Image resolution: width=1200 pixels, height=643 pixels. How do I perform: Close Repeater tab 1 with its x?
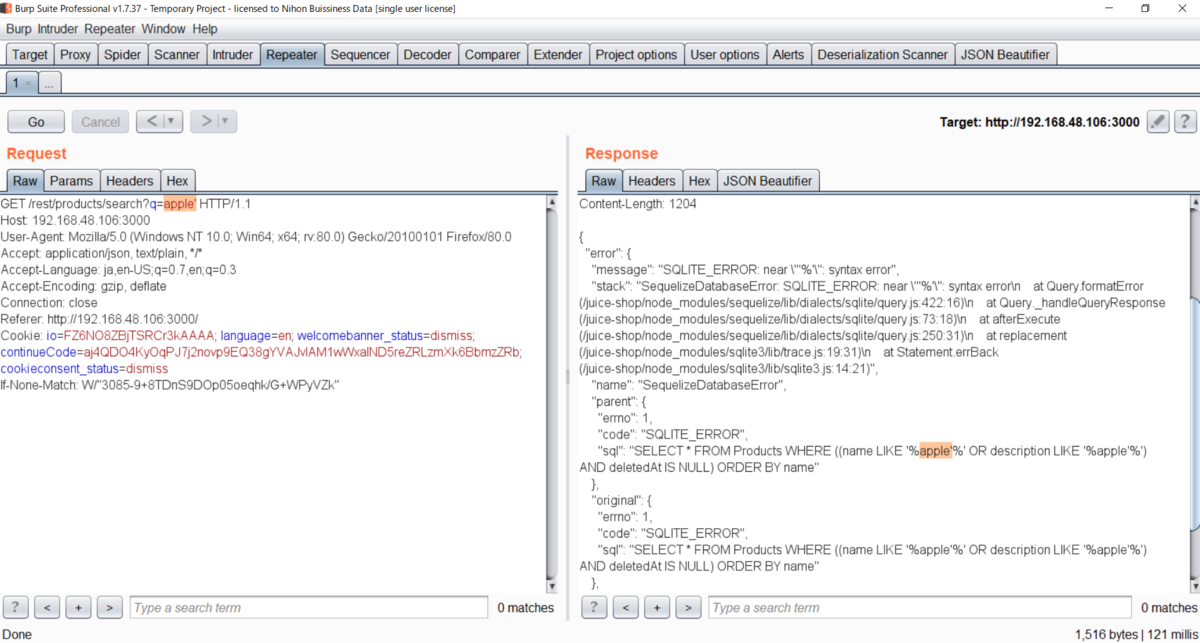[28, 82]
